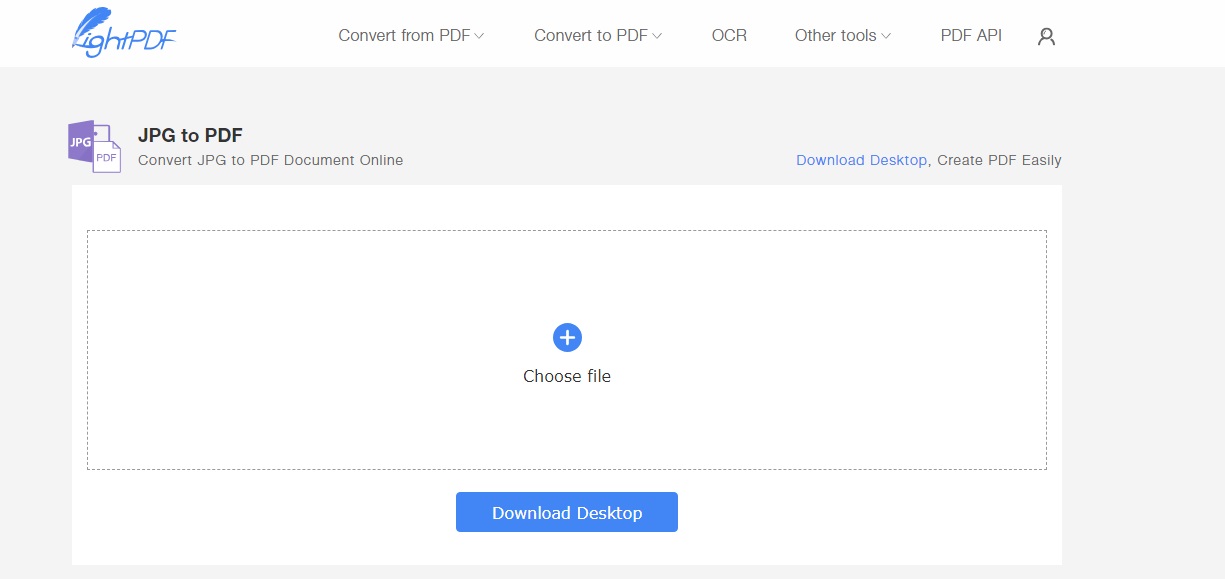This screenshot has height=579, width=1225.
Task: Open the Convert from PDF menu
Action: [404, 35]
